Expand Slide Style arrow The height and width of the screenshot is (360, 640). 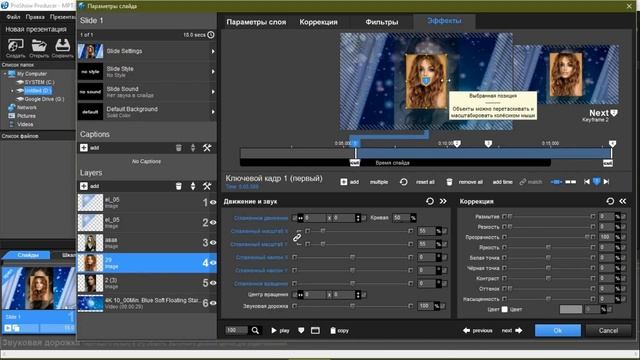point(213,71)
